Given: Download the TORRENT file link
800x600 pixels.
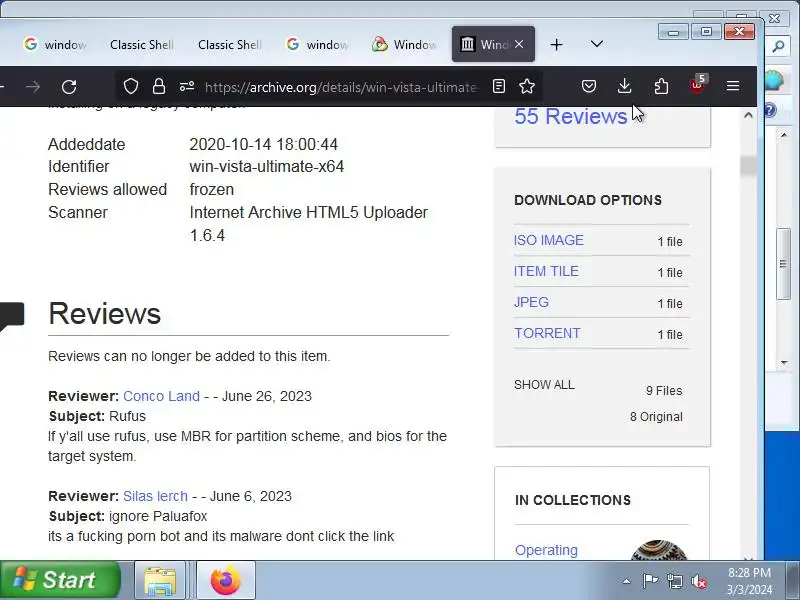Looking at the screenshot, I should (x=547, y=334).
